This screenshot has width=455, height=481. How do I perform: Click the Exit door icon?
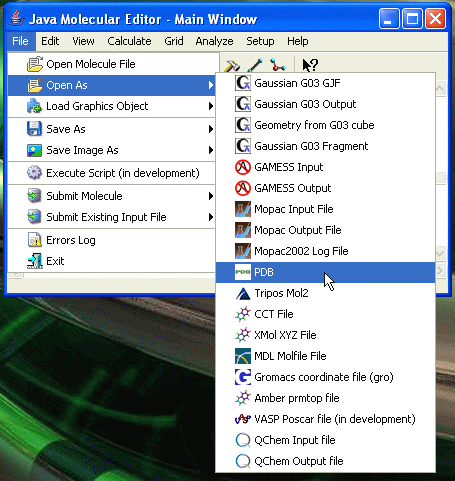[x=35, y=261]
